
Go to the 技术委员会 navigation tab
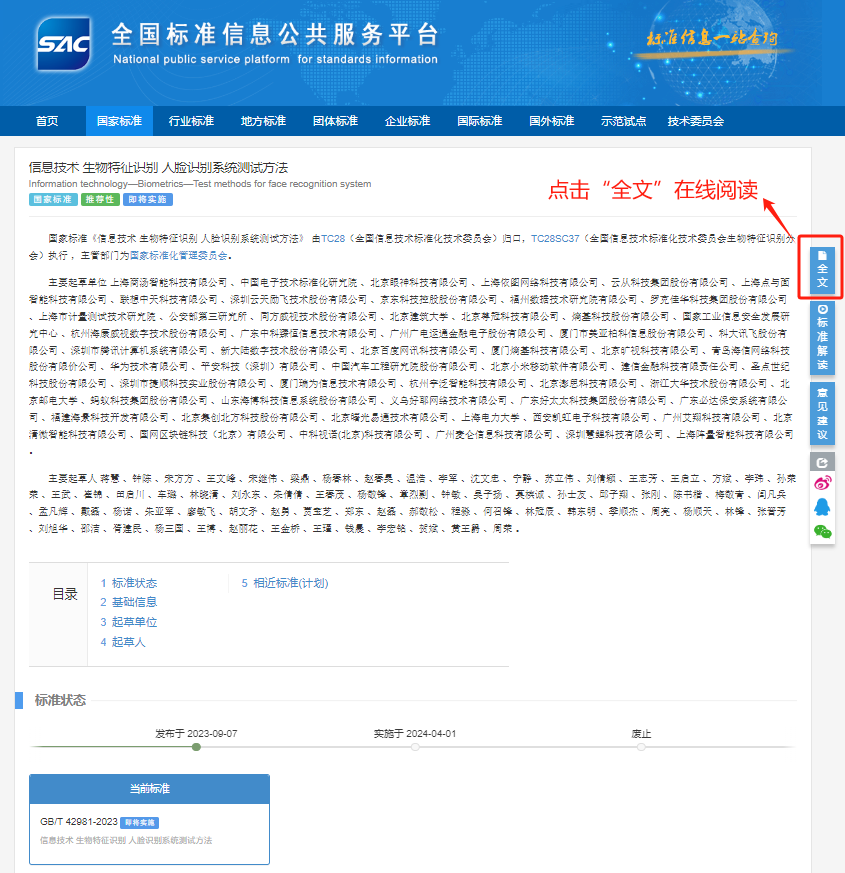[x=695, y=121]
